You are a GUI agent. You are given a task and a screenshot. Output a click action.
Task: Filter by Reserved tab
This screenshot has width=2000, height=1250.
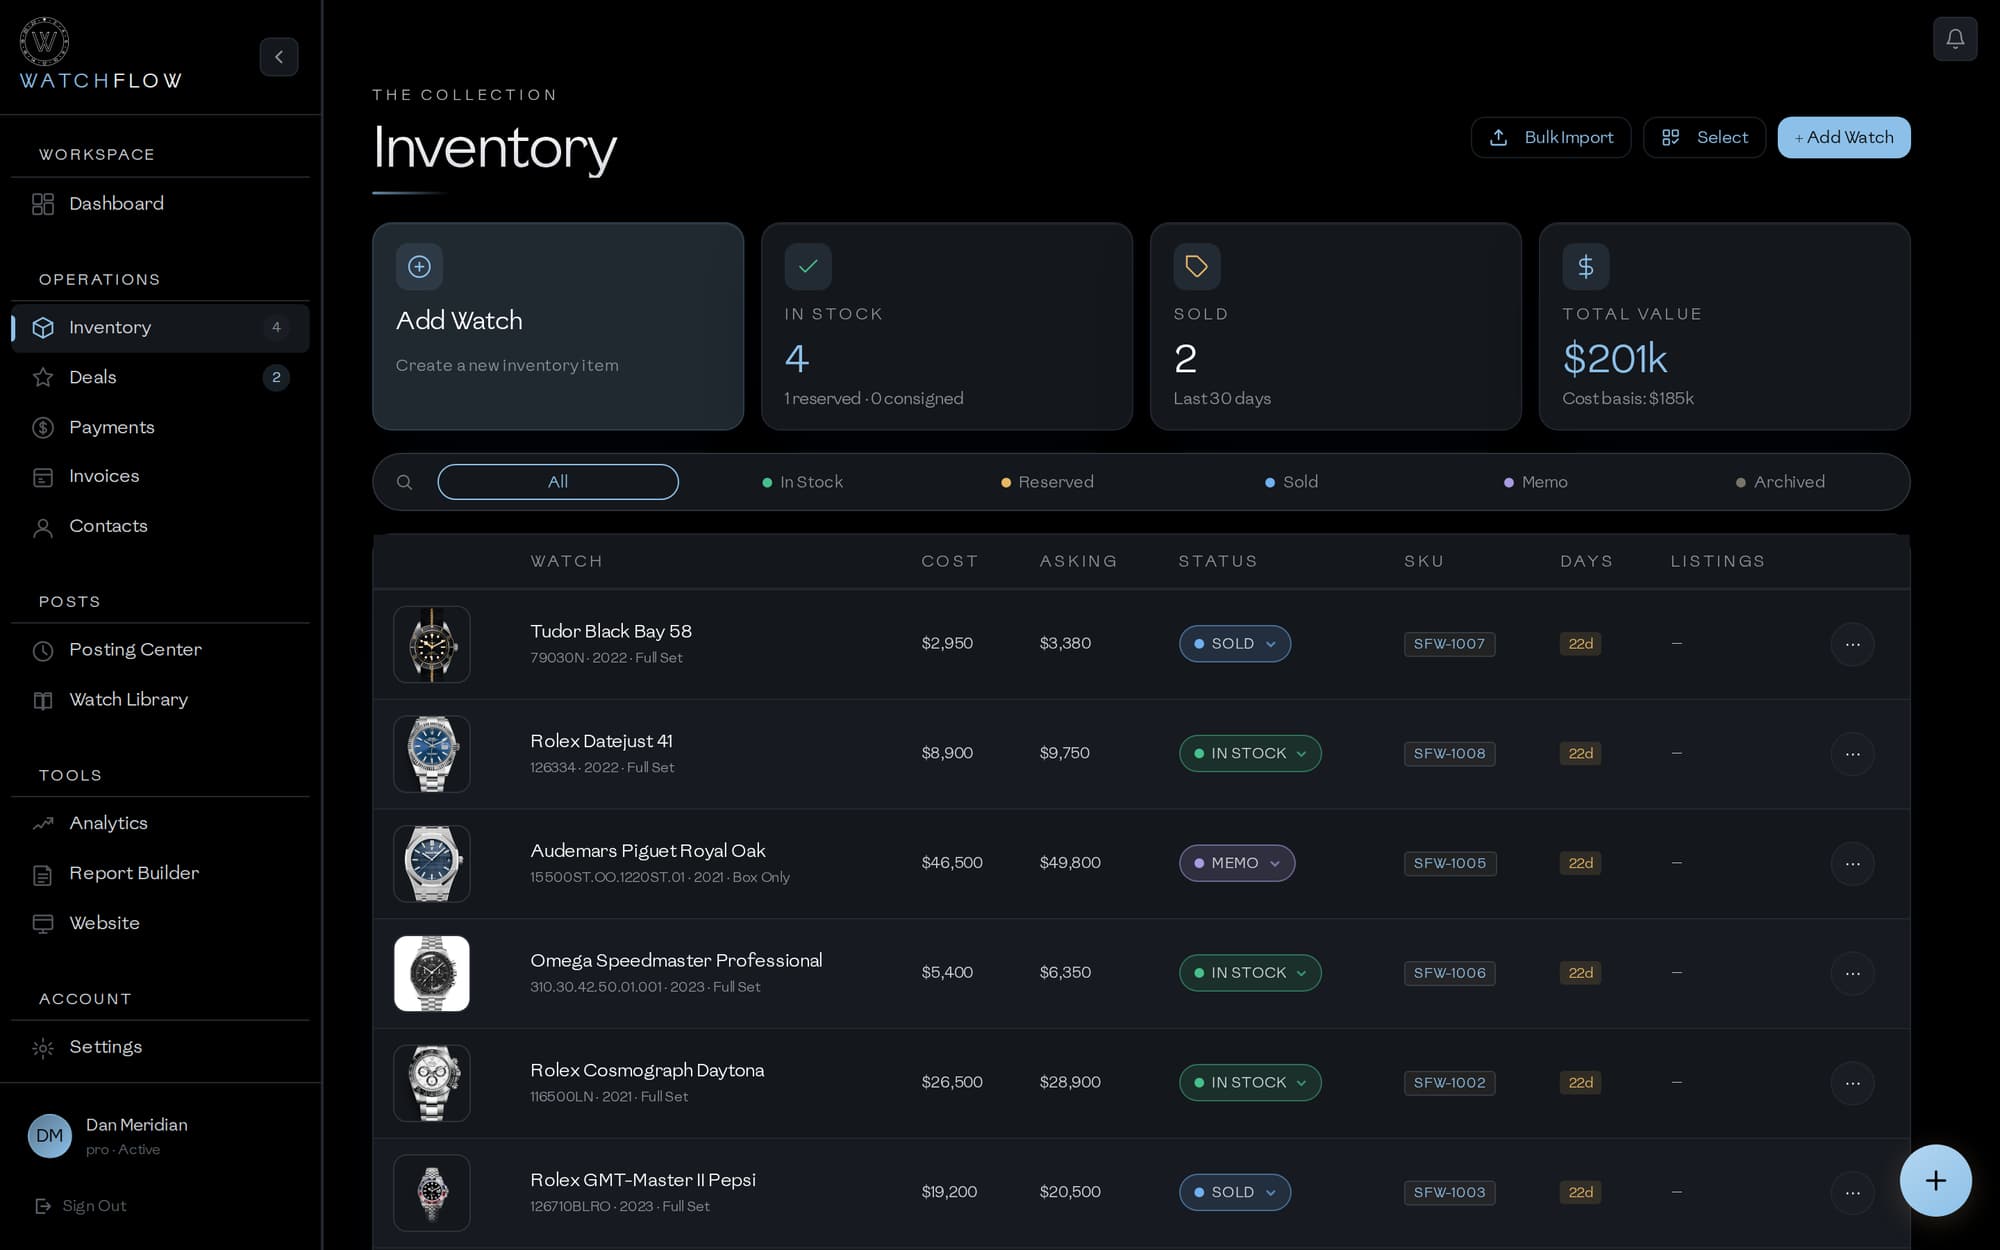[1047, 482]
